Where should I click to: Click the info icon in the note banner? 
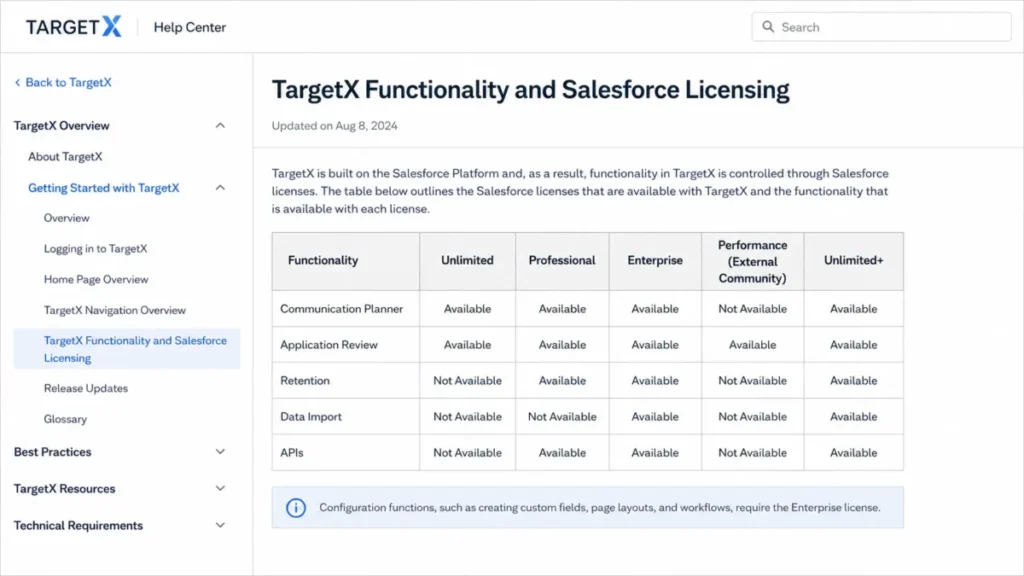(296, 507)
